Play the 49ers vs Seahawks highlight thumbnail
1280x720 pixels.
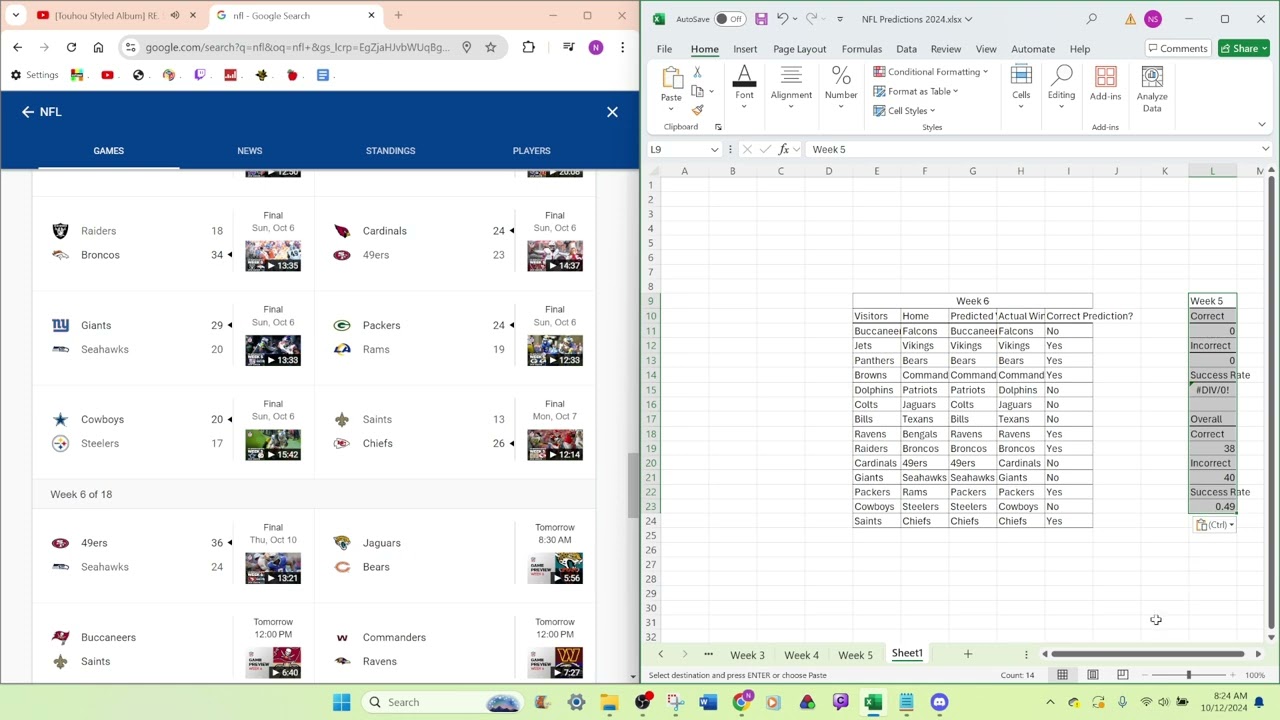click(x=273, y=568)
